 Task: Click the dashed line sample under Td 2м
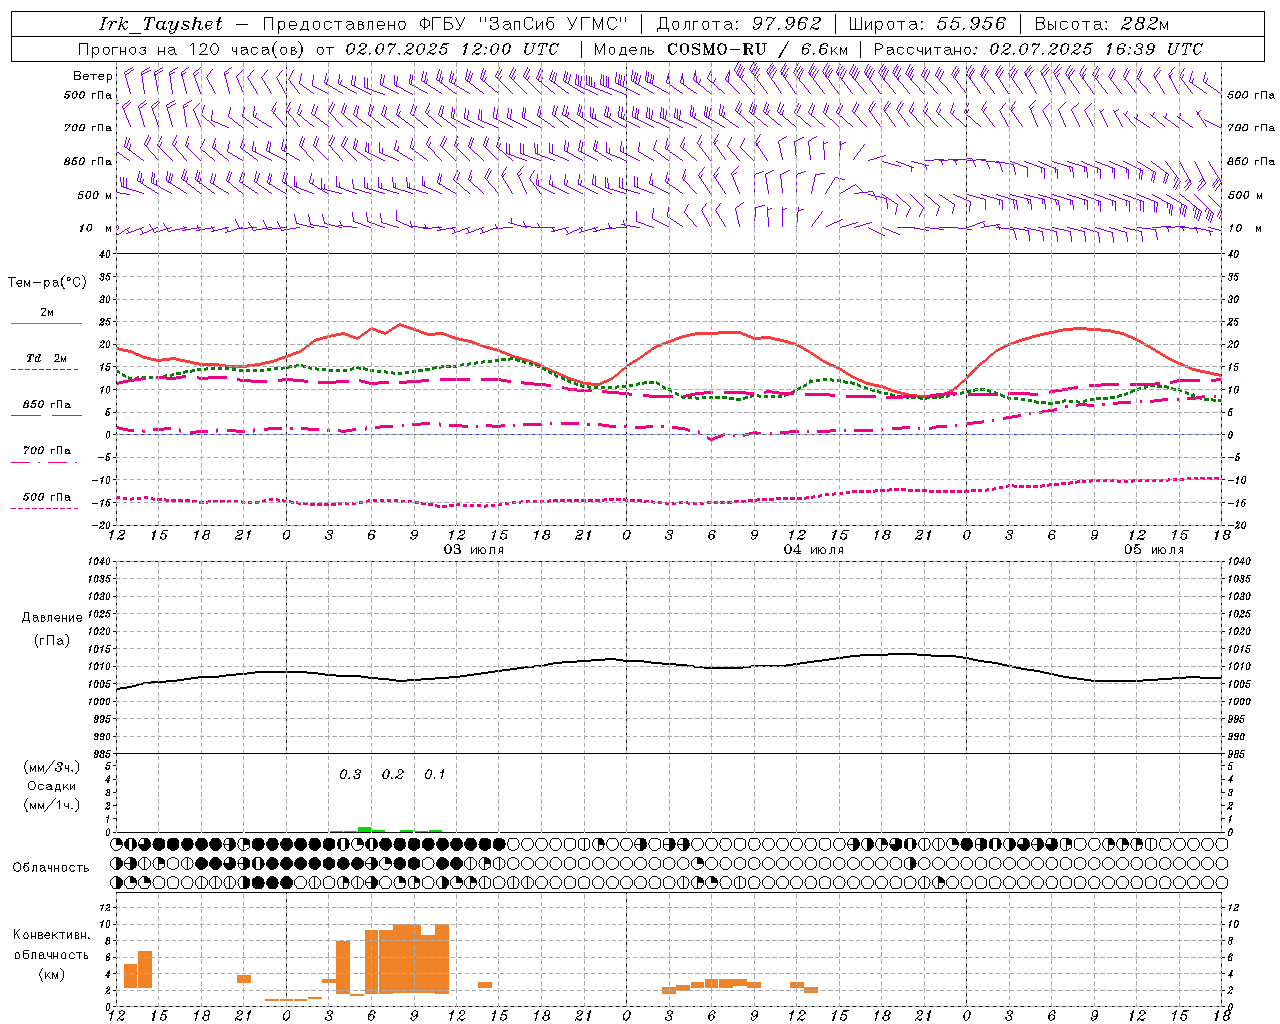pos(45,370)
